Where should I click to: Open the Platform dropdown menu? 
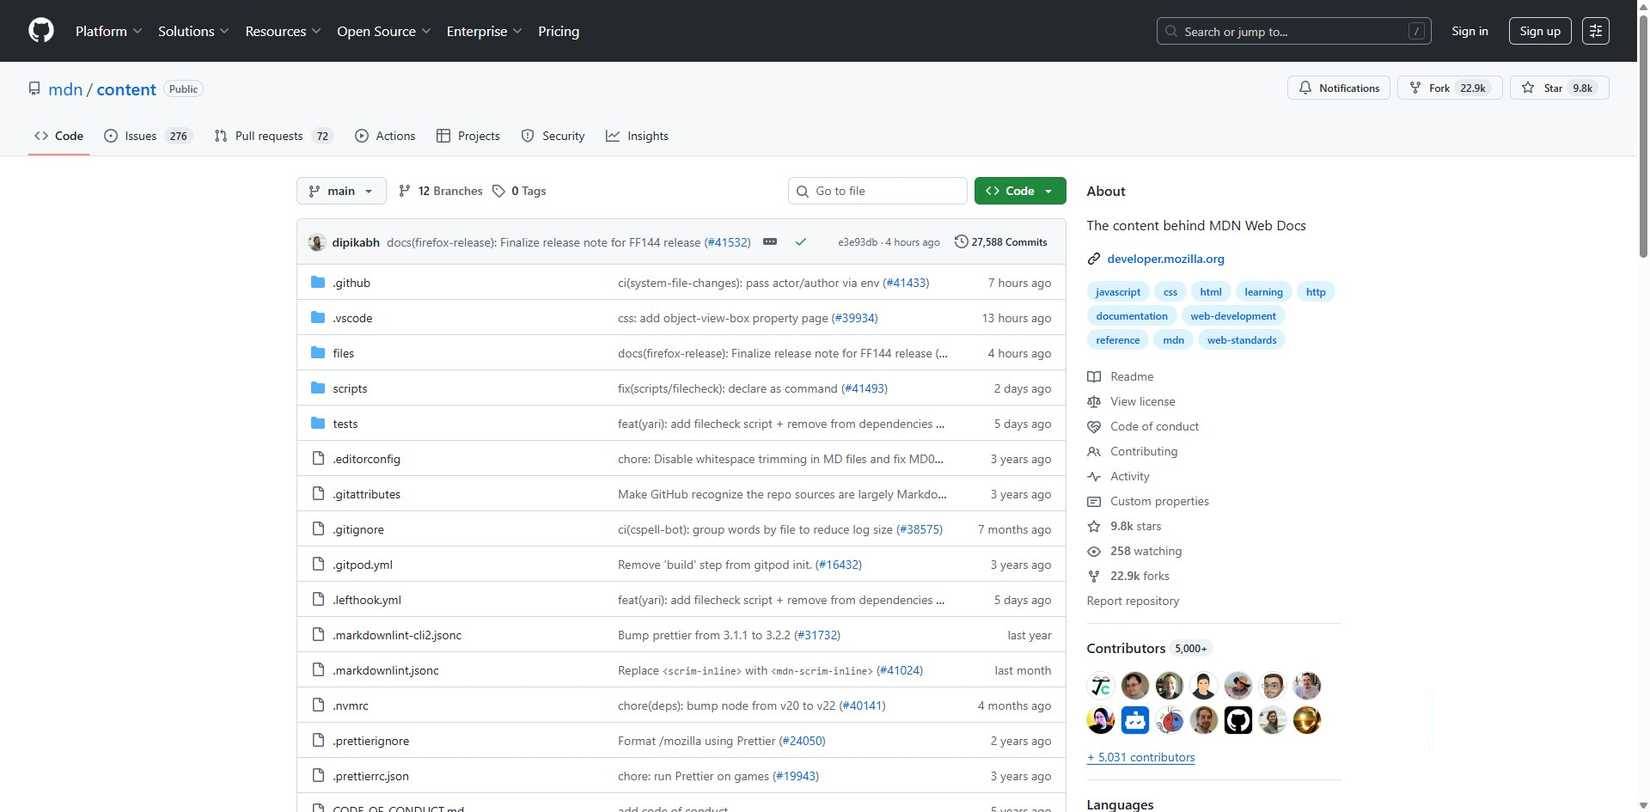[x=109, y=31]
